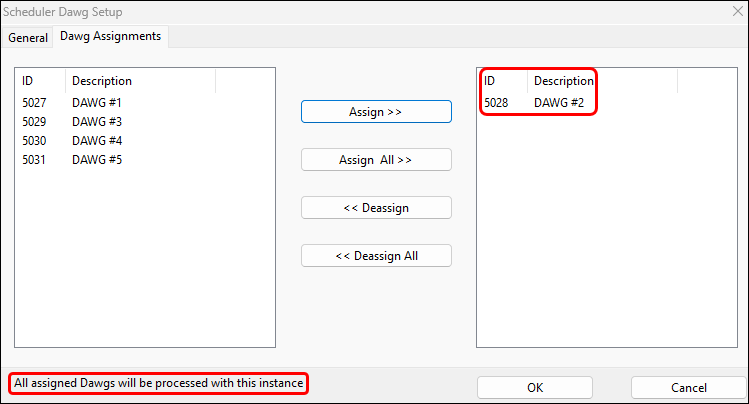Pick the DAWG #5 entry

click(x=97, y=160)
